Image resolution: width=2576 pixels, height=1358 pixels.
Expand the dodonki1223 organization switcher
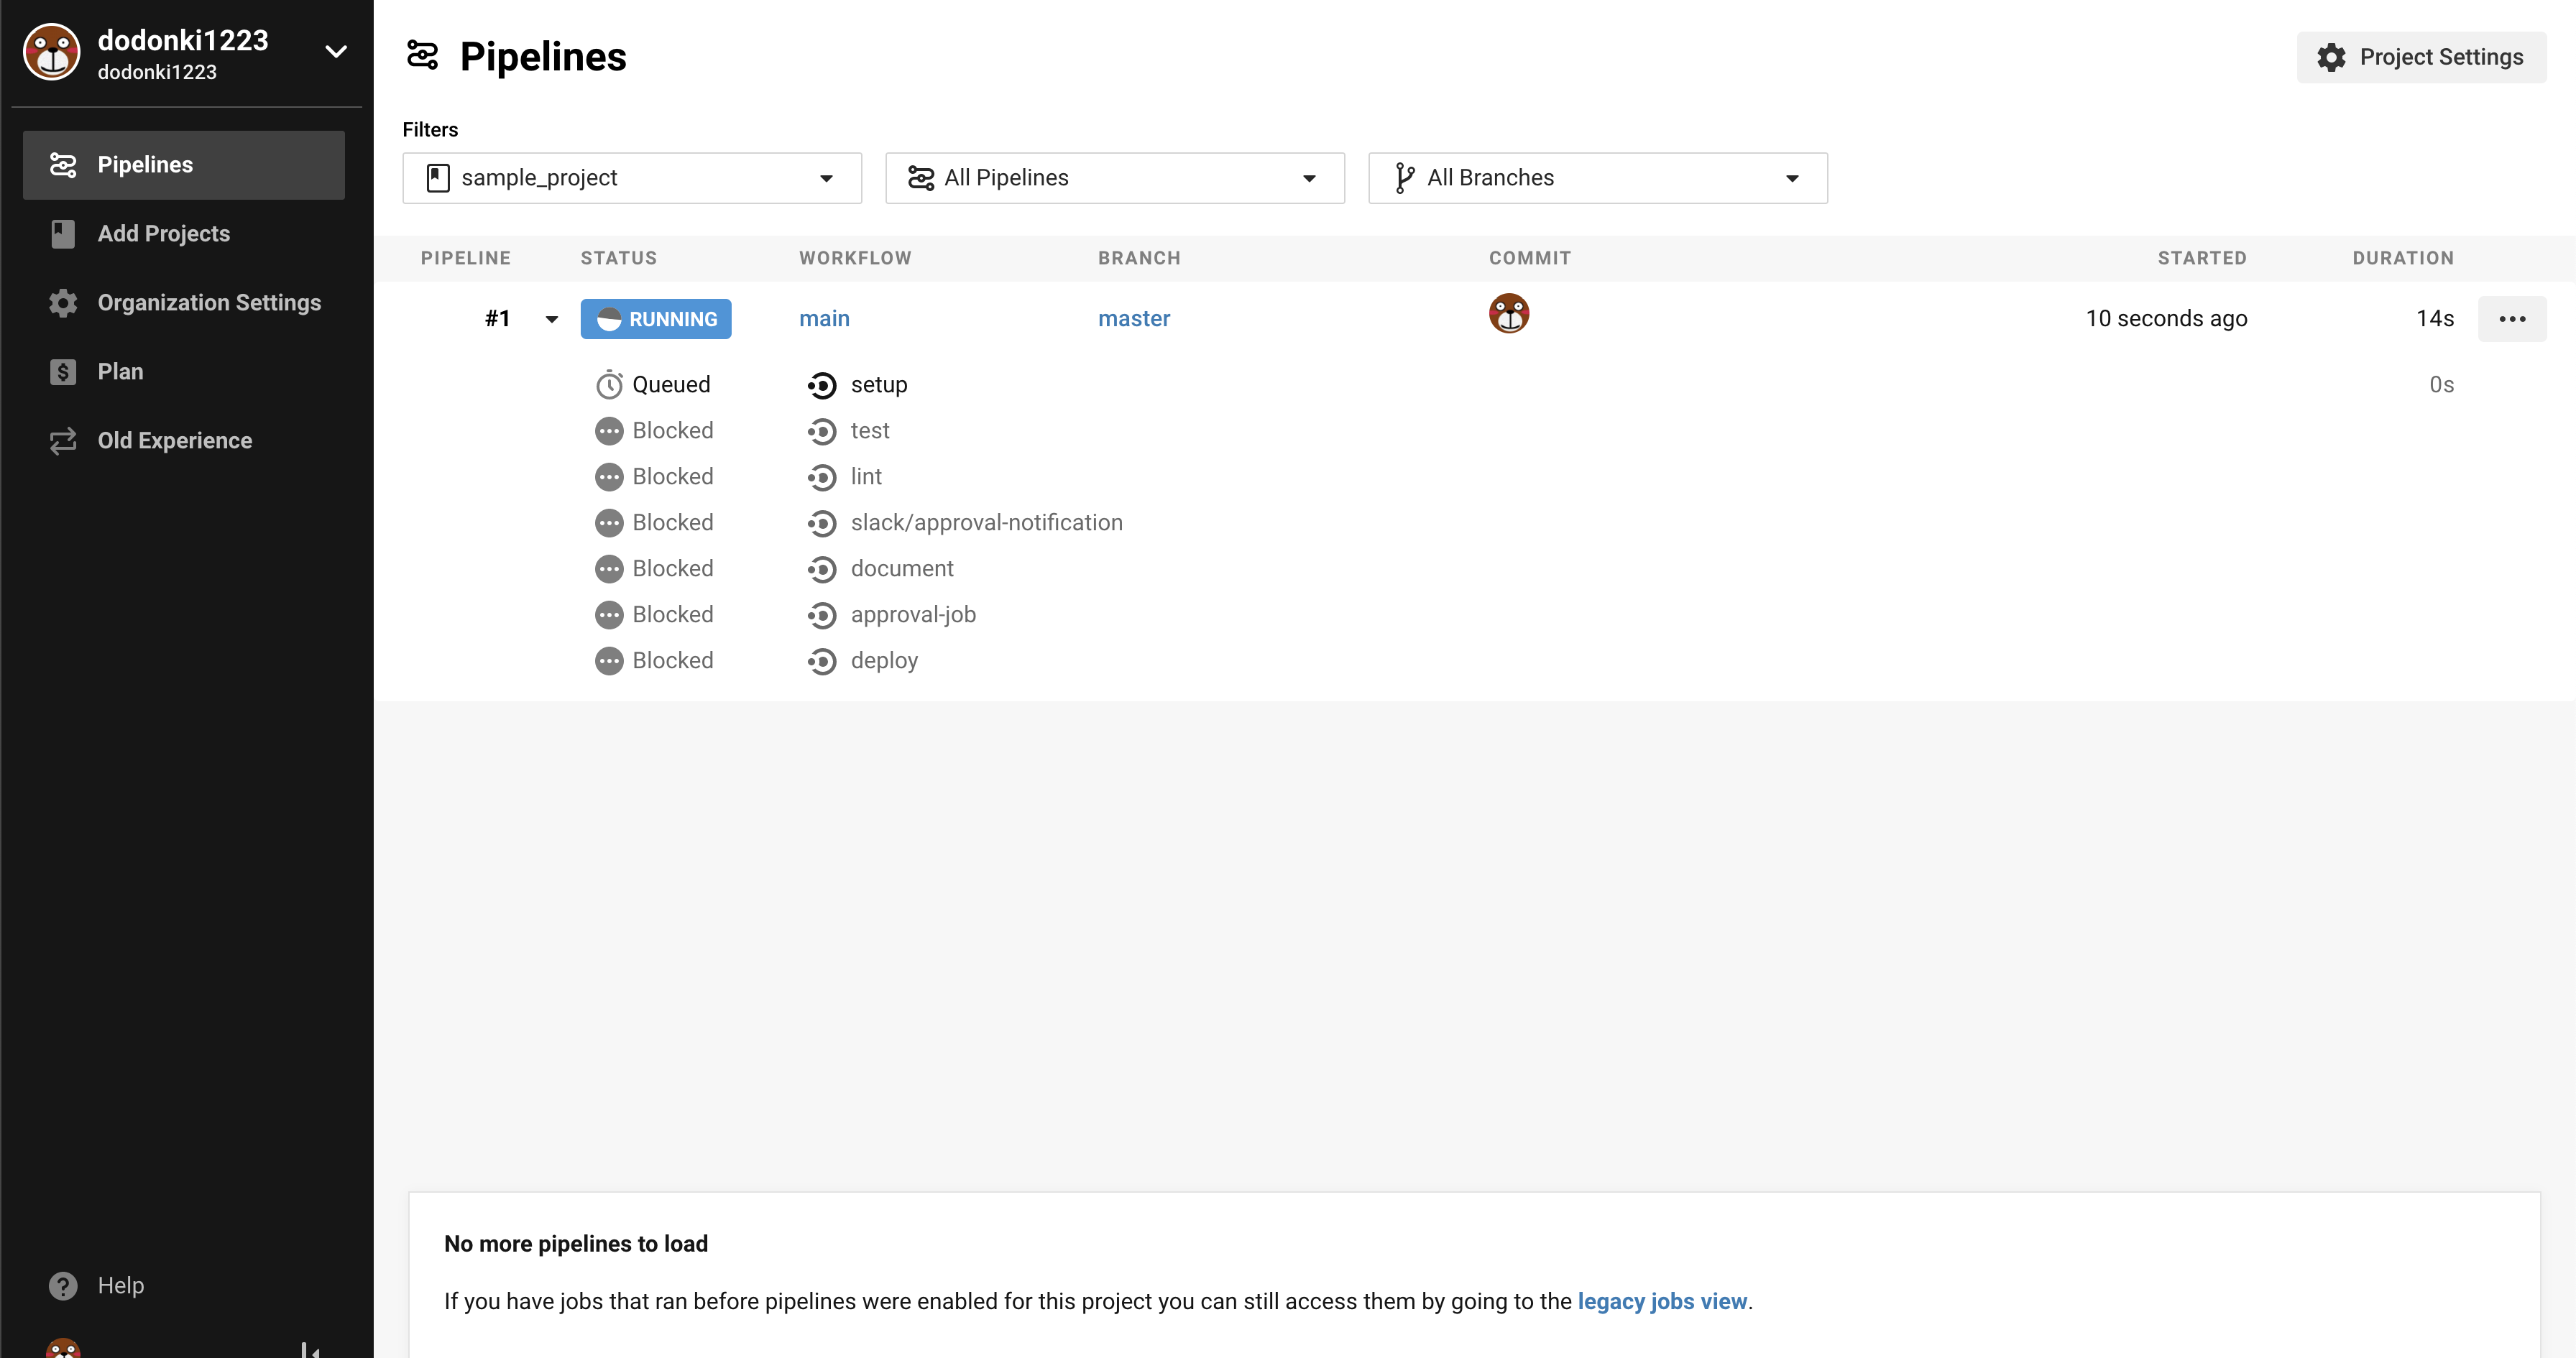pos(336,52)
